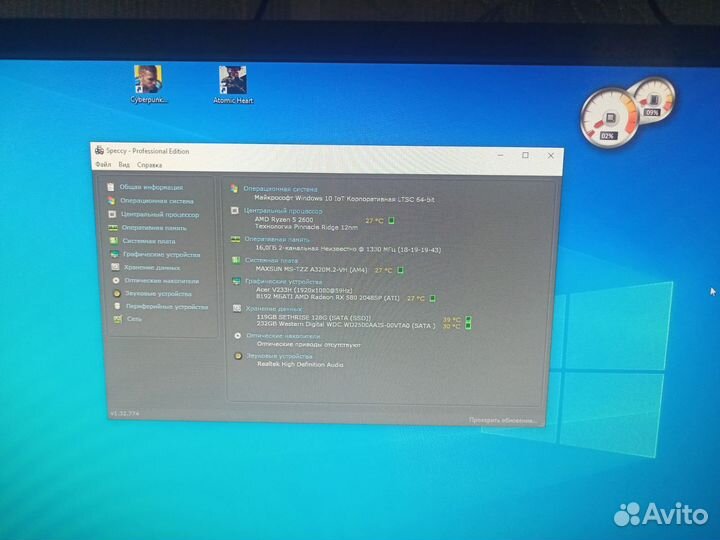
Task: Open Оперативная память section in the sidebar
Action: (x=154, y=227)
